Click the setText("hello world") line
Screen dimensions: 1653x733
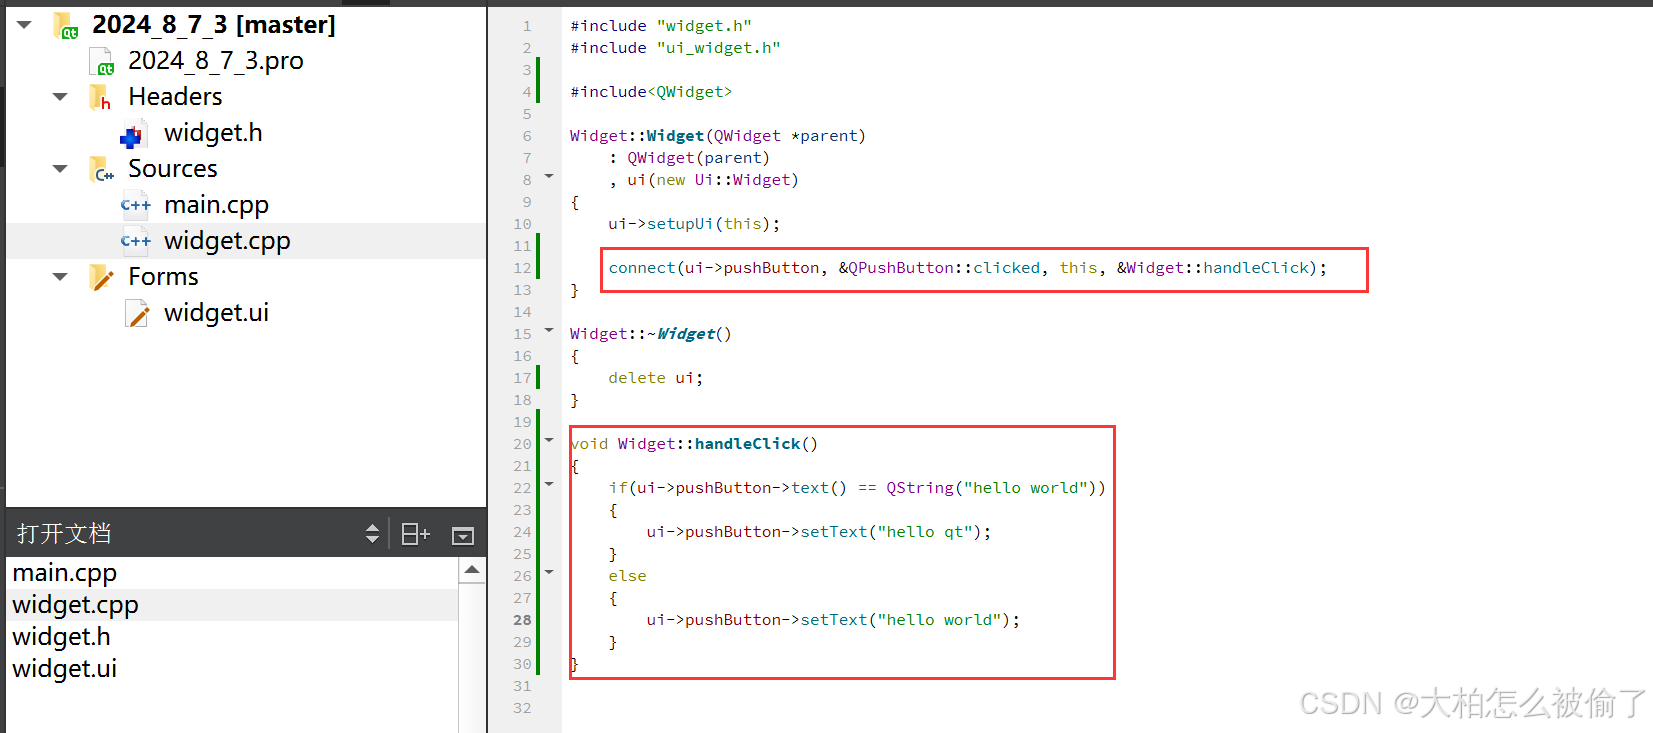pyautogui.click(x=833, y=620)
